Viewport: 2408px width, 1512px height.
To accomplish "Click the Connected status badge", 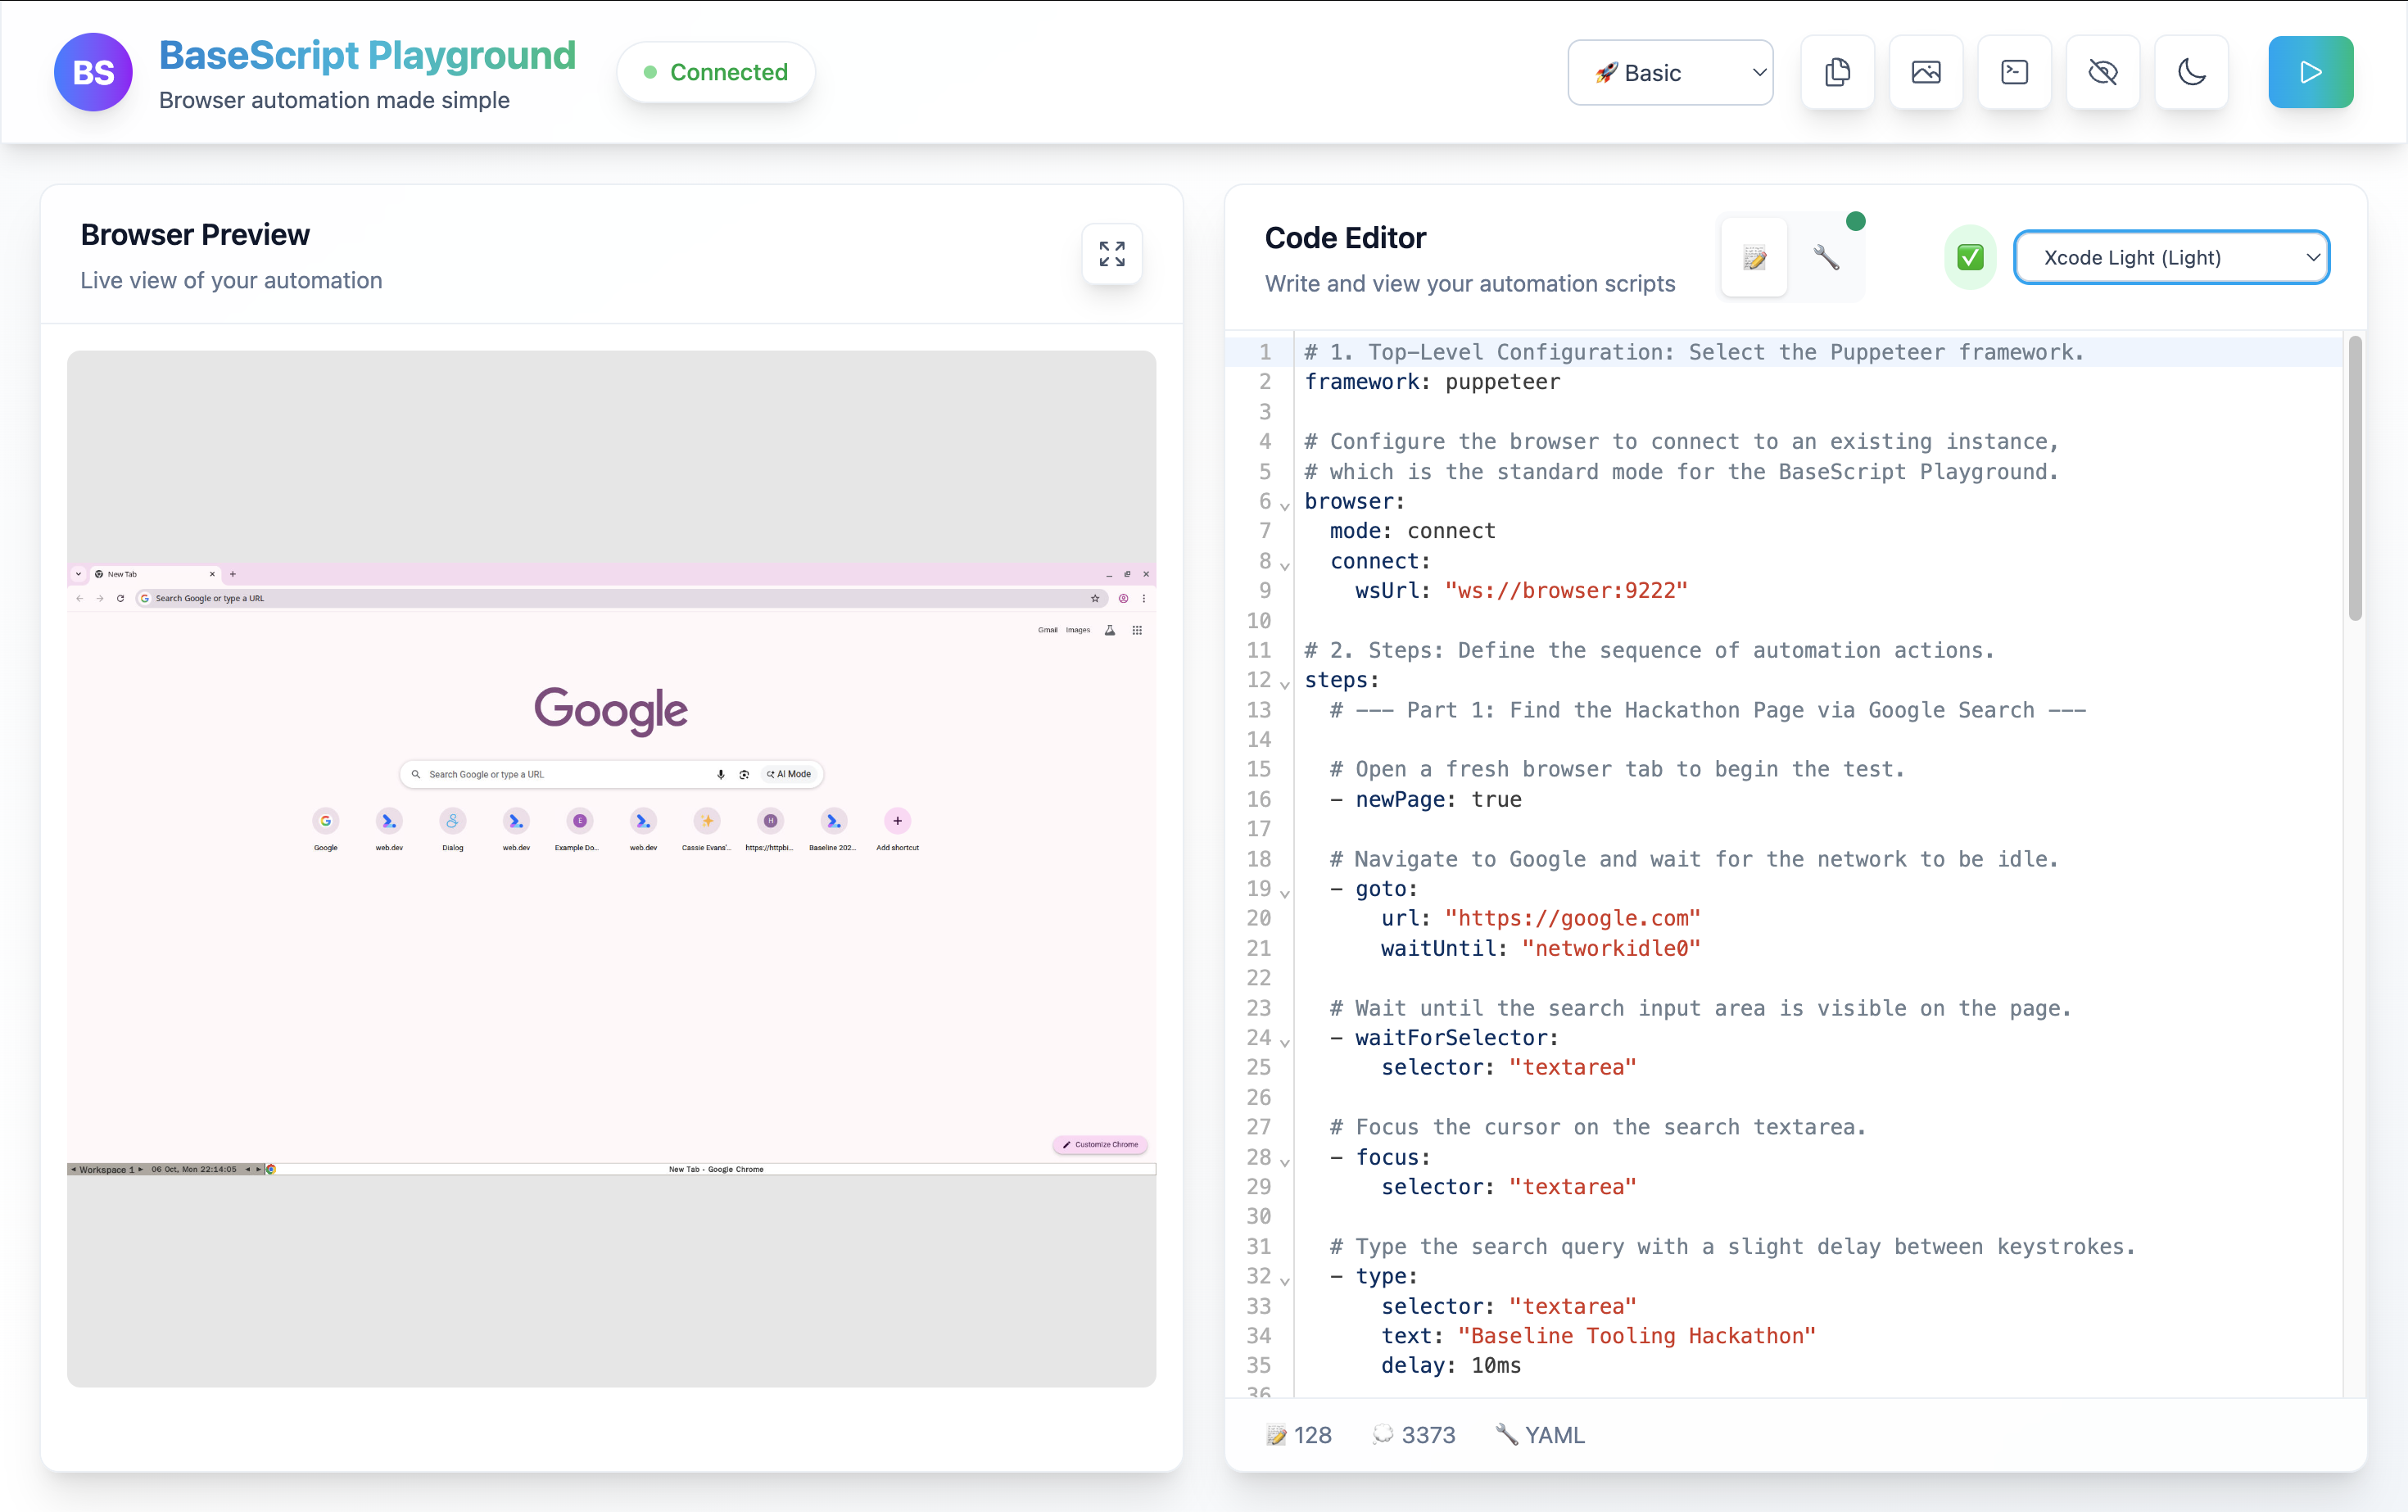I will tap(716, 72).
